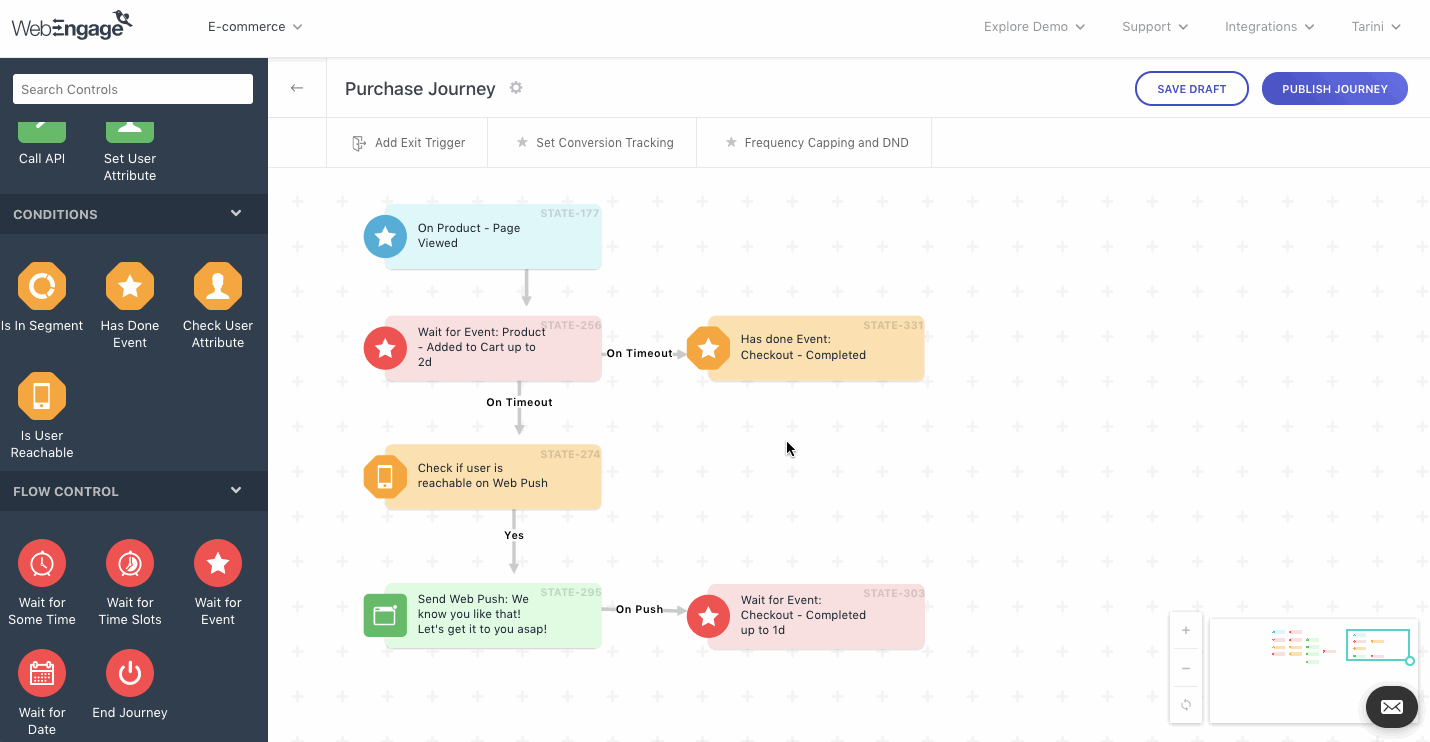Click the WebEngage logo

click(72, 25)
